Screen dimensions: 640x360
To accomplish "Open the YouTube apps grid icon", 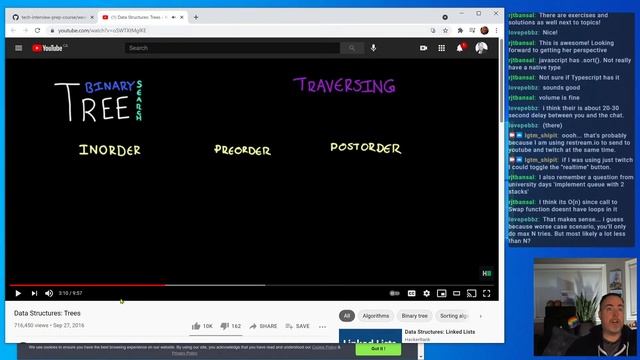I will pyautogui.click(x=442, y=48).
